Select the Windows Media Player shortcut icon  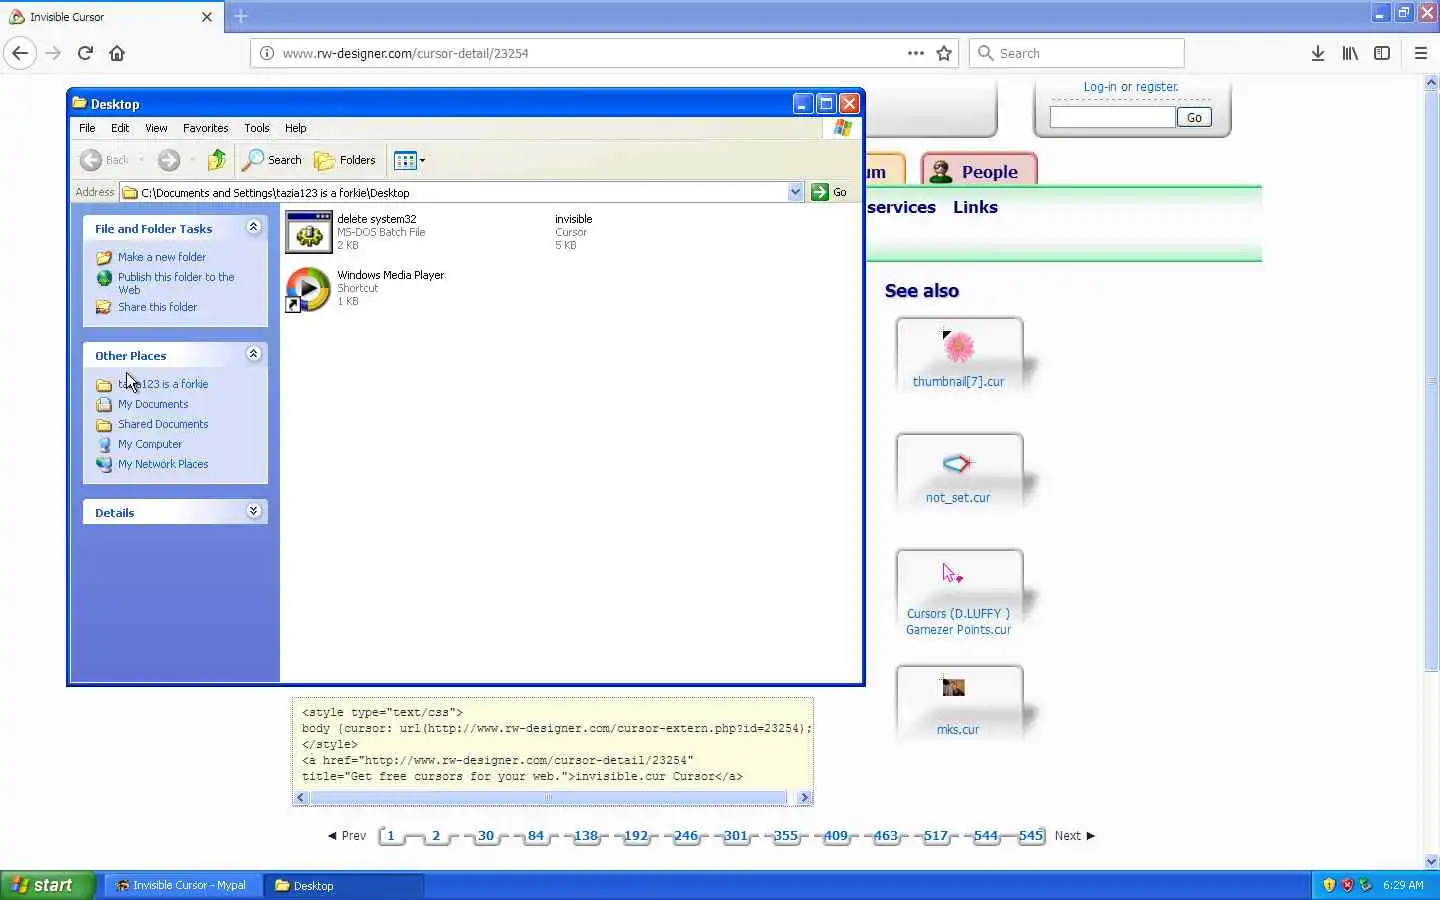click(308, 290)
